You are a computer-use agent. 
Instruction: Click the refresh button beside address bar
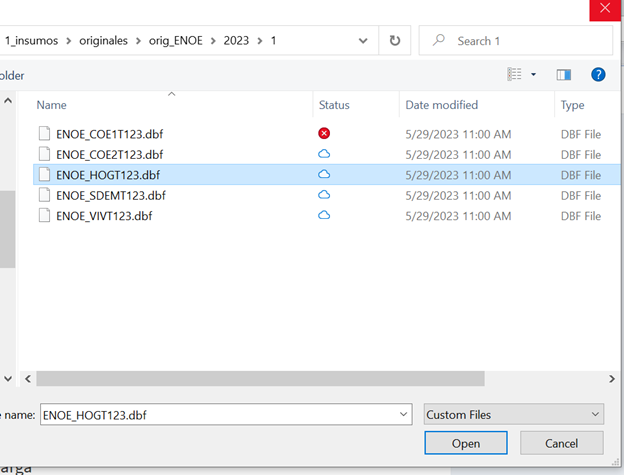[395, 41]
